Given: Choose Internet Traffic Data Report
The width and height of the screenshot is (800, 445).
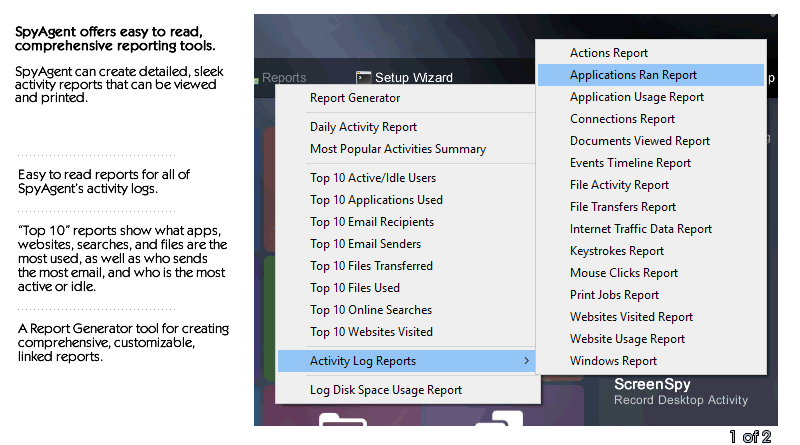Looking at the screenshot, I should pos(651,228).
